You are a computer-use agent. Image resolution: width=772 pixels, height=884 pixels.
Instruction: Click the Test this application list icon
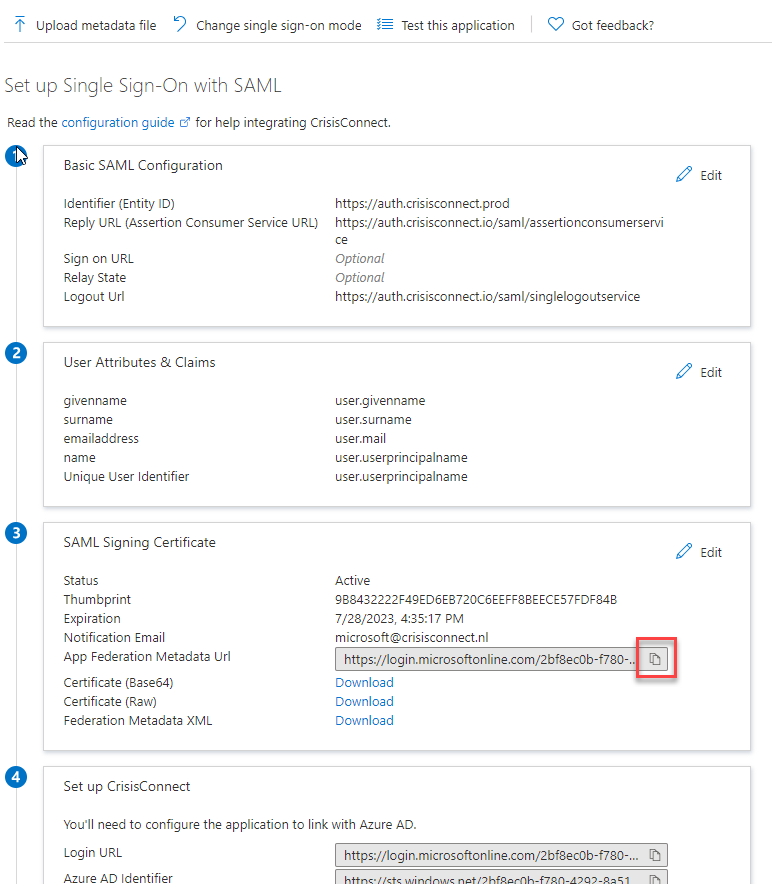[385, 24]
